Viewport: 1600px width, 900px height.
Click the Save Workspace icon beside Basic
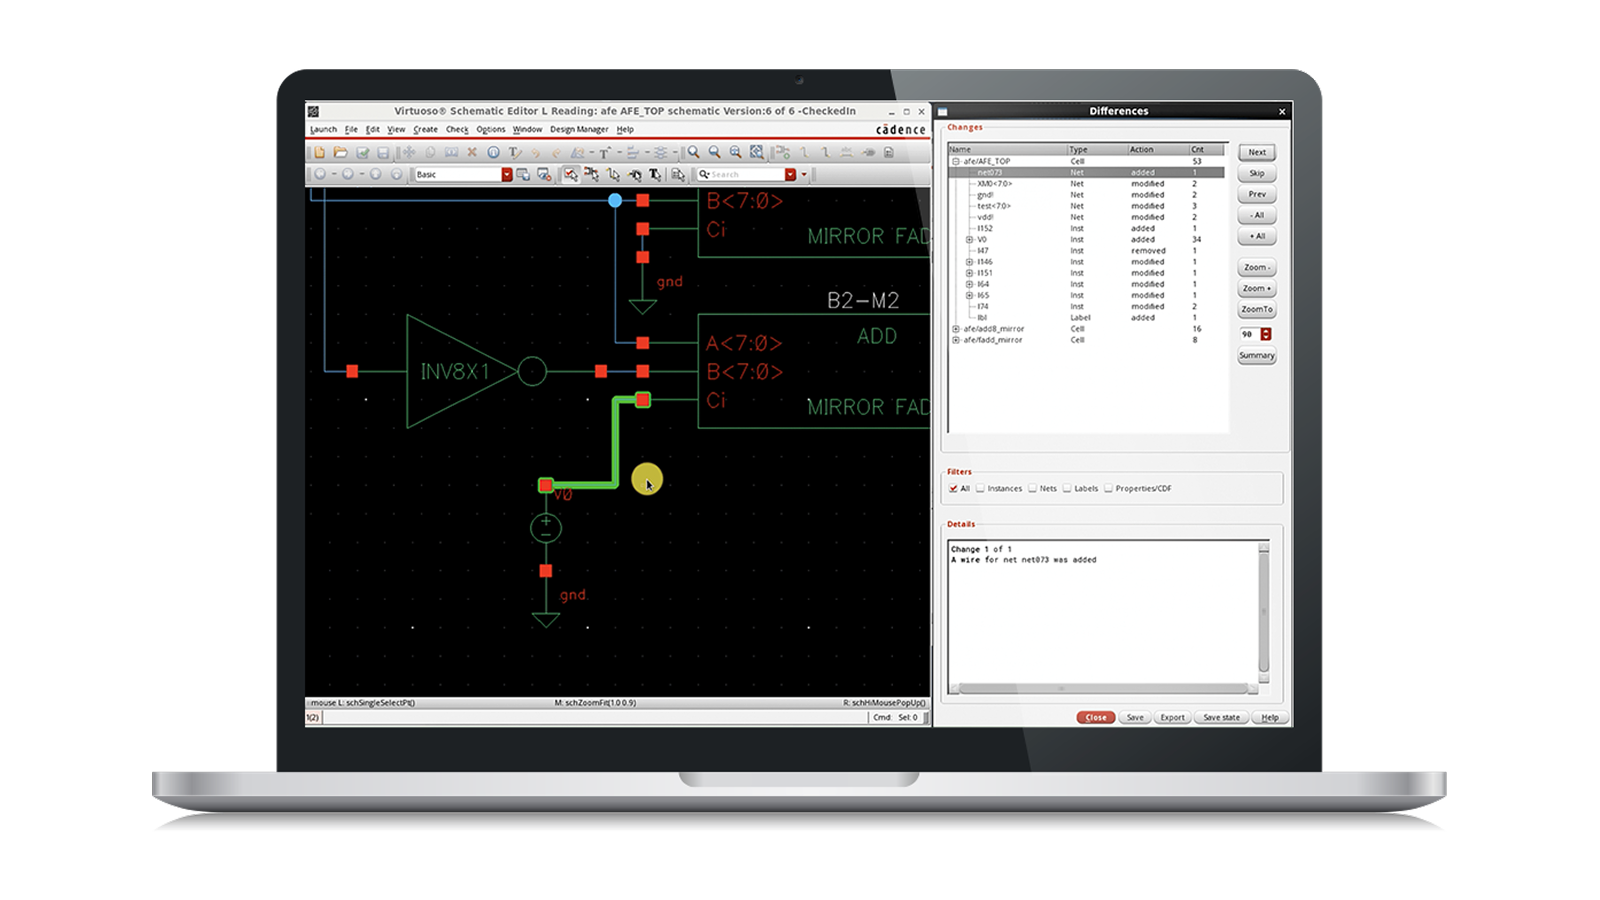click(523, 175)
